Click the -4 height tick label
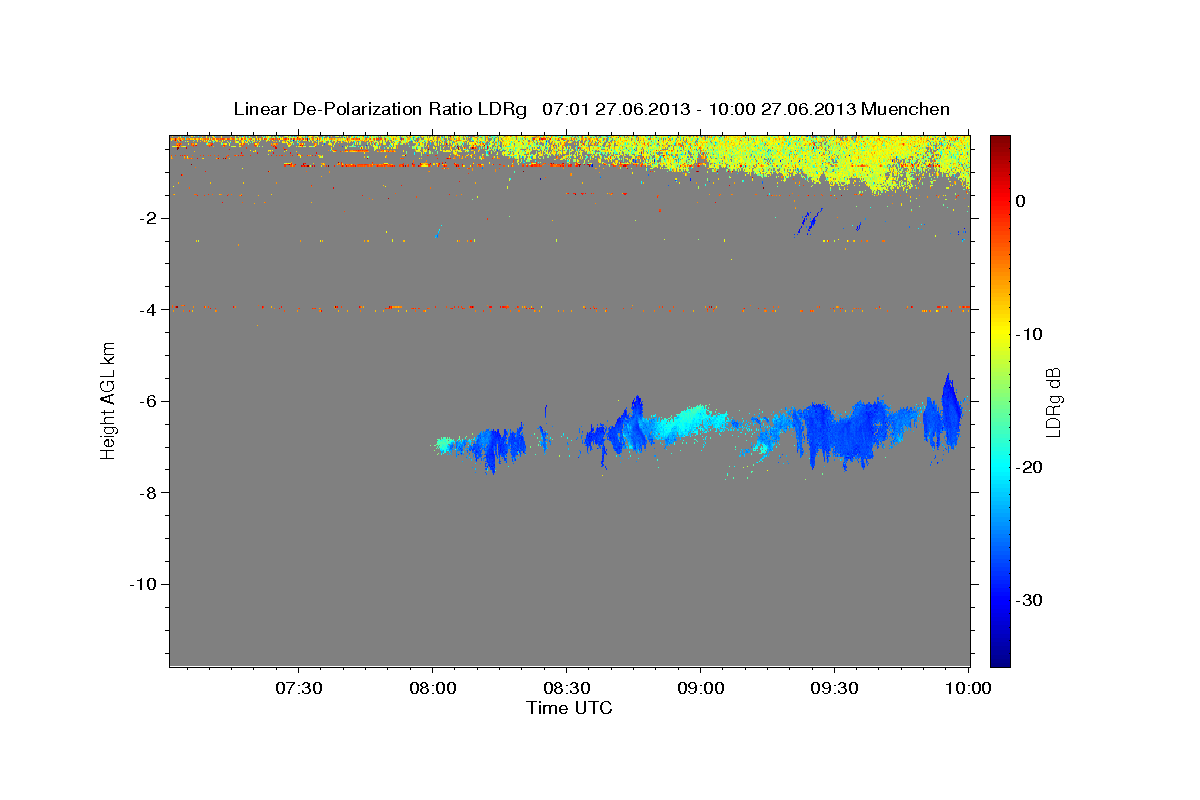Viewport: 1200px width, 800px height. tap(147, 310)
